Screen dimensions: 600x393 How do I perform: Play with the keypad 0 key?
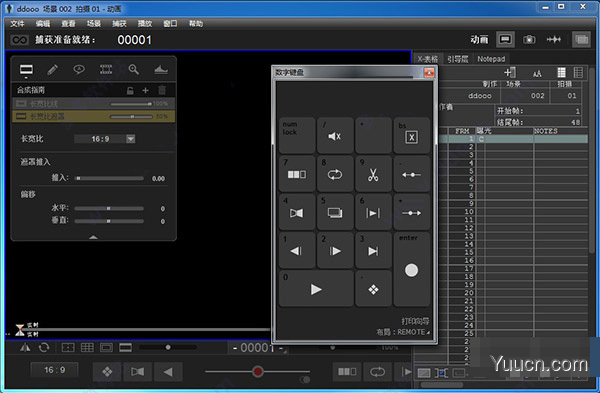coord(316,288)
